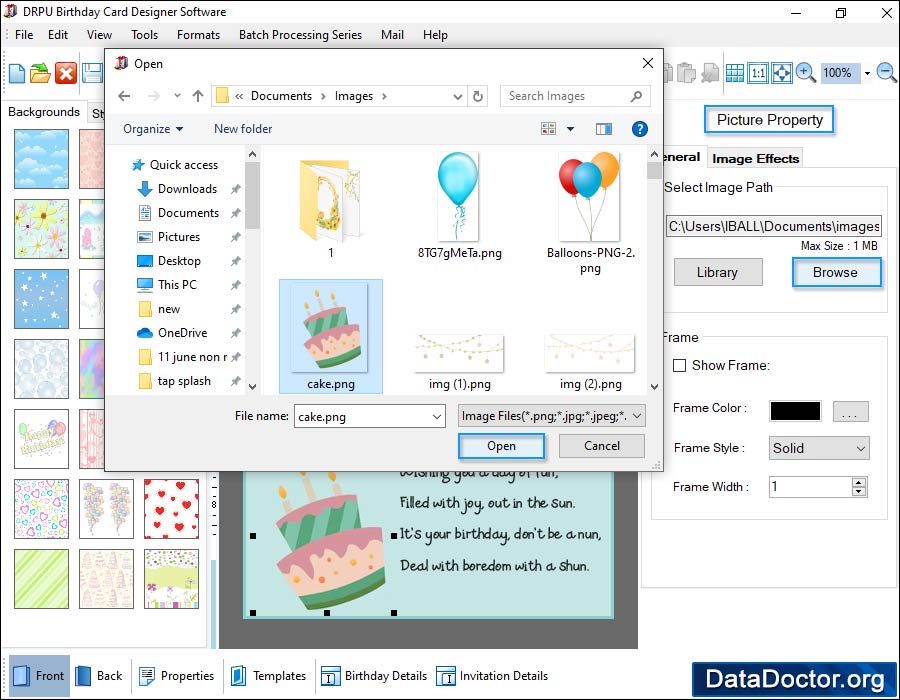The image size is (900, 700).
Task: Enable the Show Frame checkbox
Action: (680, 365)
